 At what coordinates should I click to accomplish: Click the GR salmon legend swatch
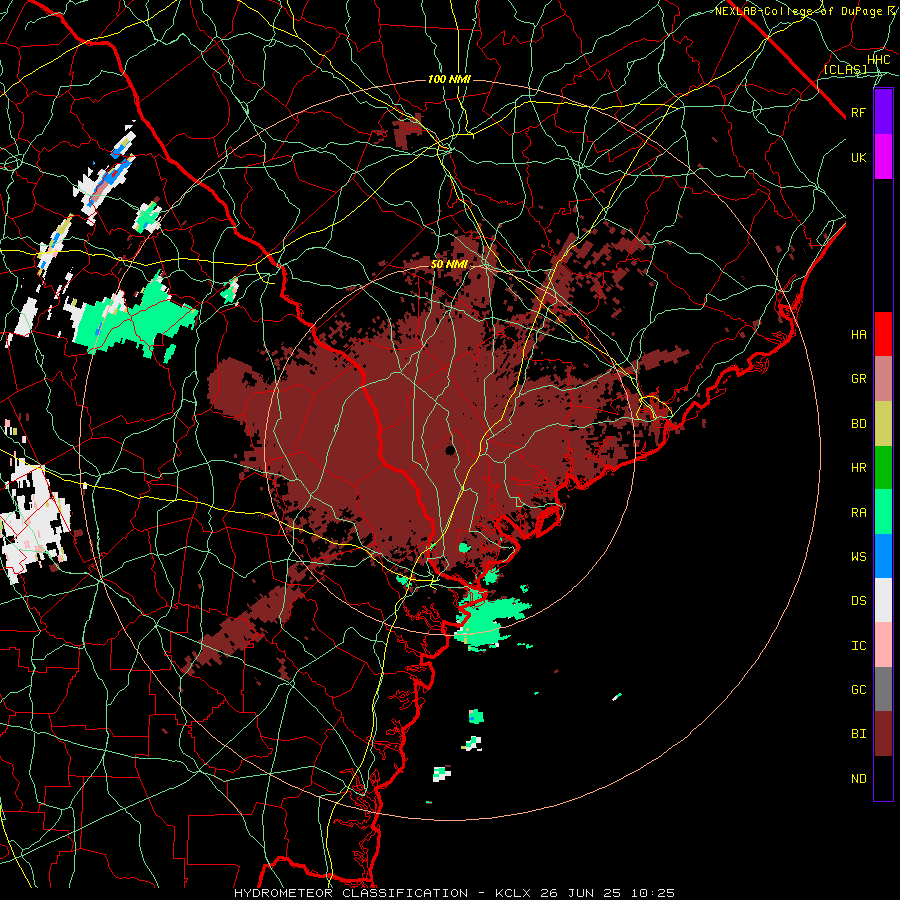coord(883,379)
